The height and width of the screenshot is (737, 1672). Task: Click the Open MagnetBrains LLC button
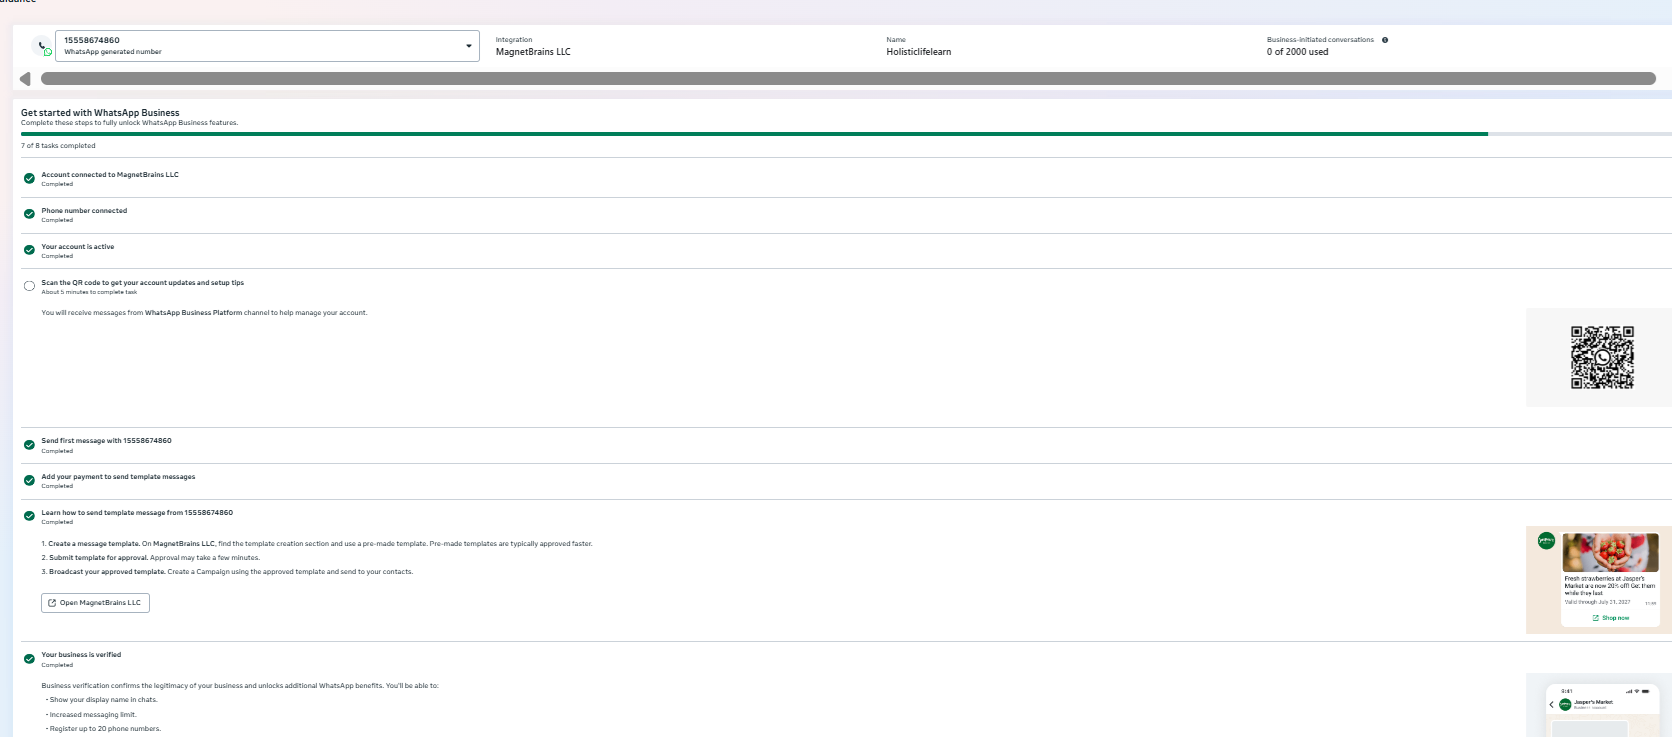tap(95, 603)
